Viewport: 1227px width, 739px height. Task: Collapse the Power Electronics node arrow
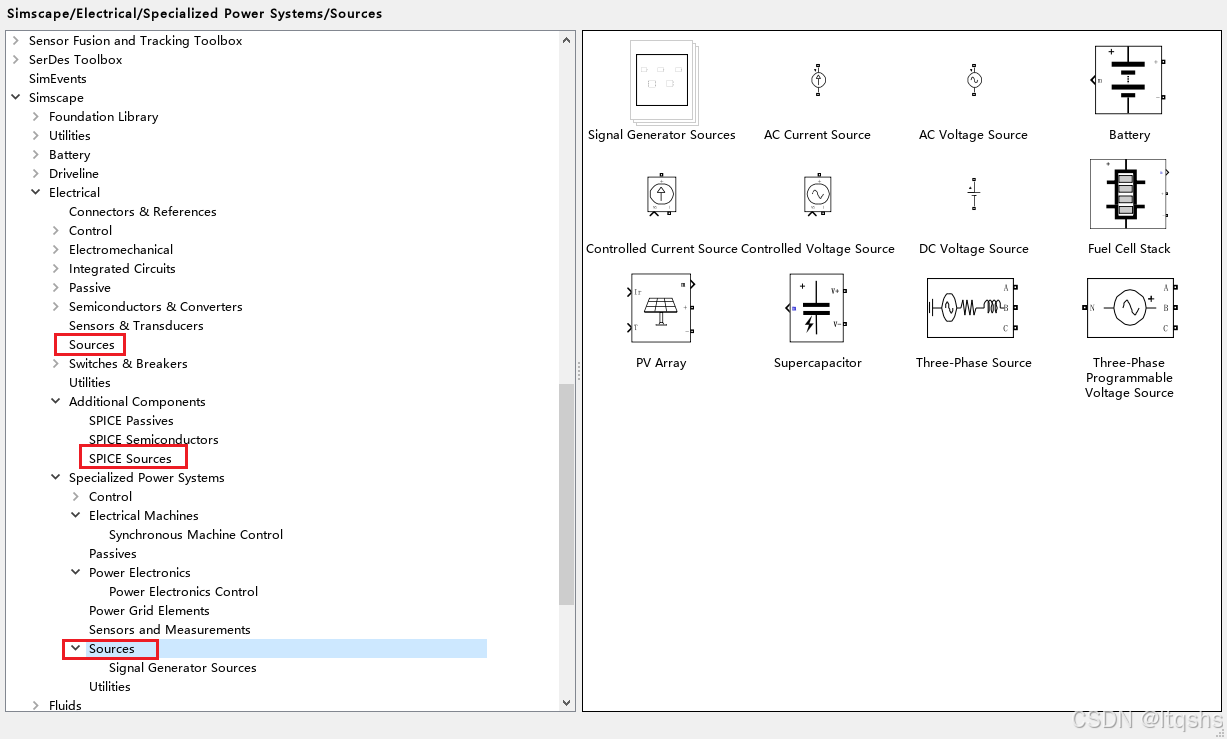[x=75, y=573]
